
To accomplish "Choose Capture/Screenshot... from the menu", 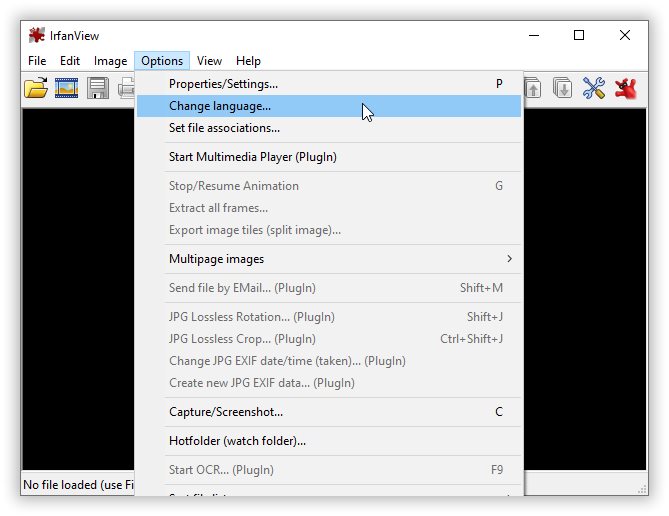I will pyautogui.click(x=226, y=412).
